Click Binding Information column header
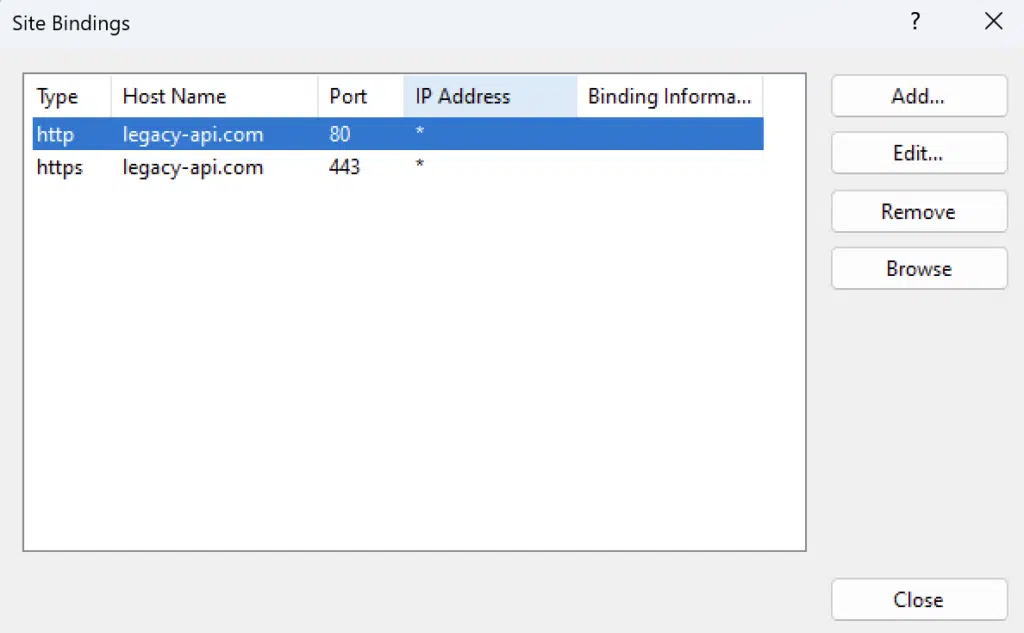Viewport: 1024px width, 633px height. tap(668, 97)
